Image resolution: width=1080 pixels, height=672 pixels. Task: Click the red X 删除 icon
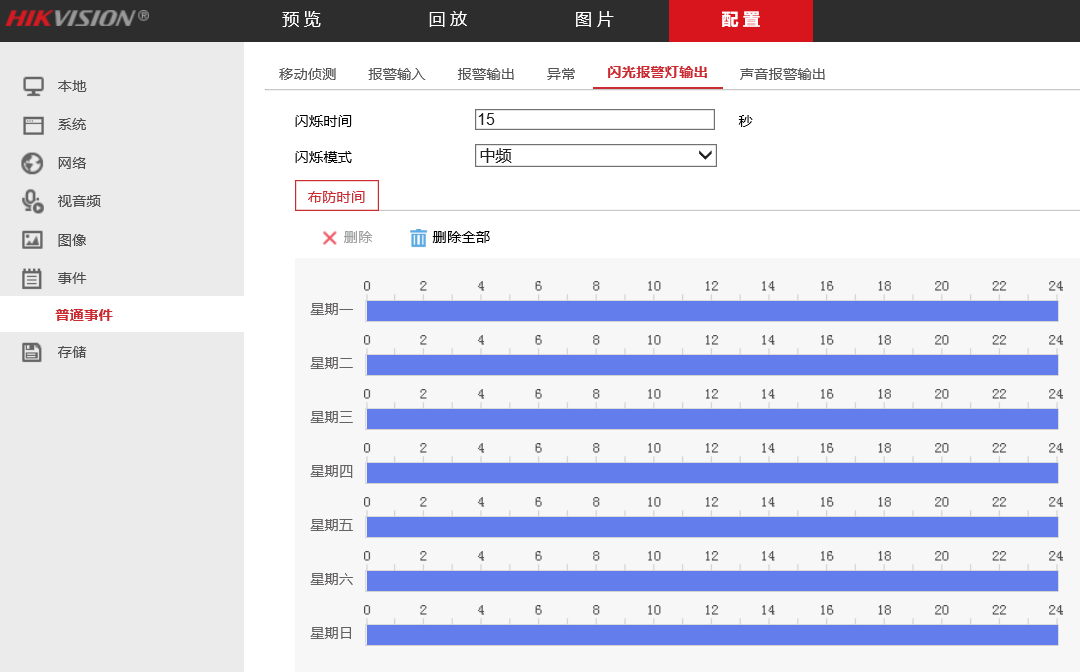(328, 237)
